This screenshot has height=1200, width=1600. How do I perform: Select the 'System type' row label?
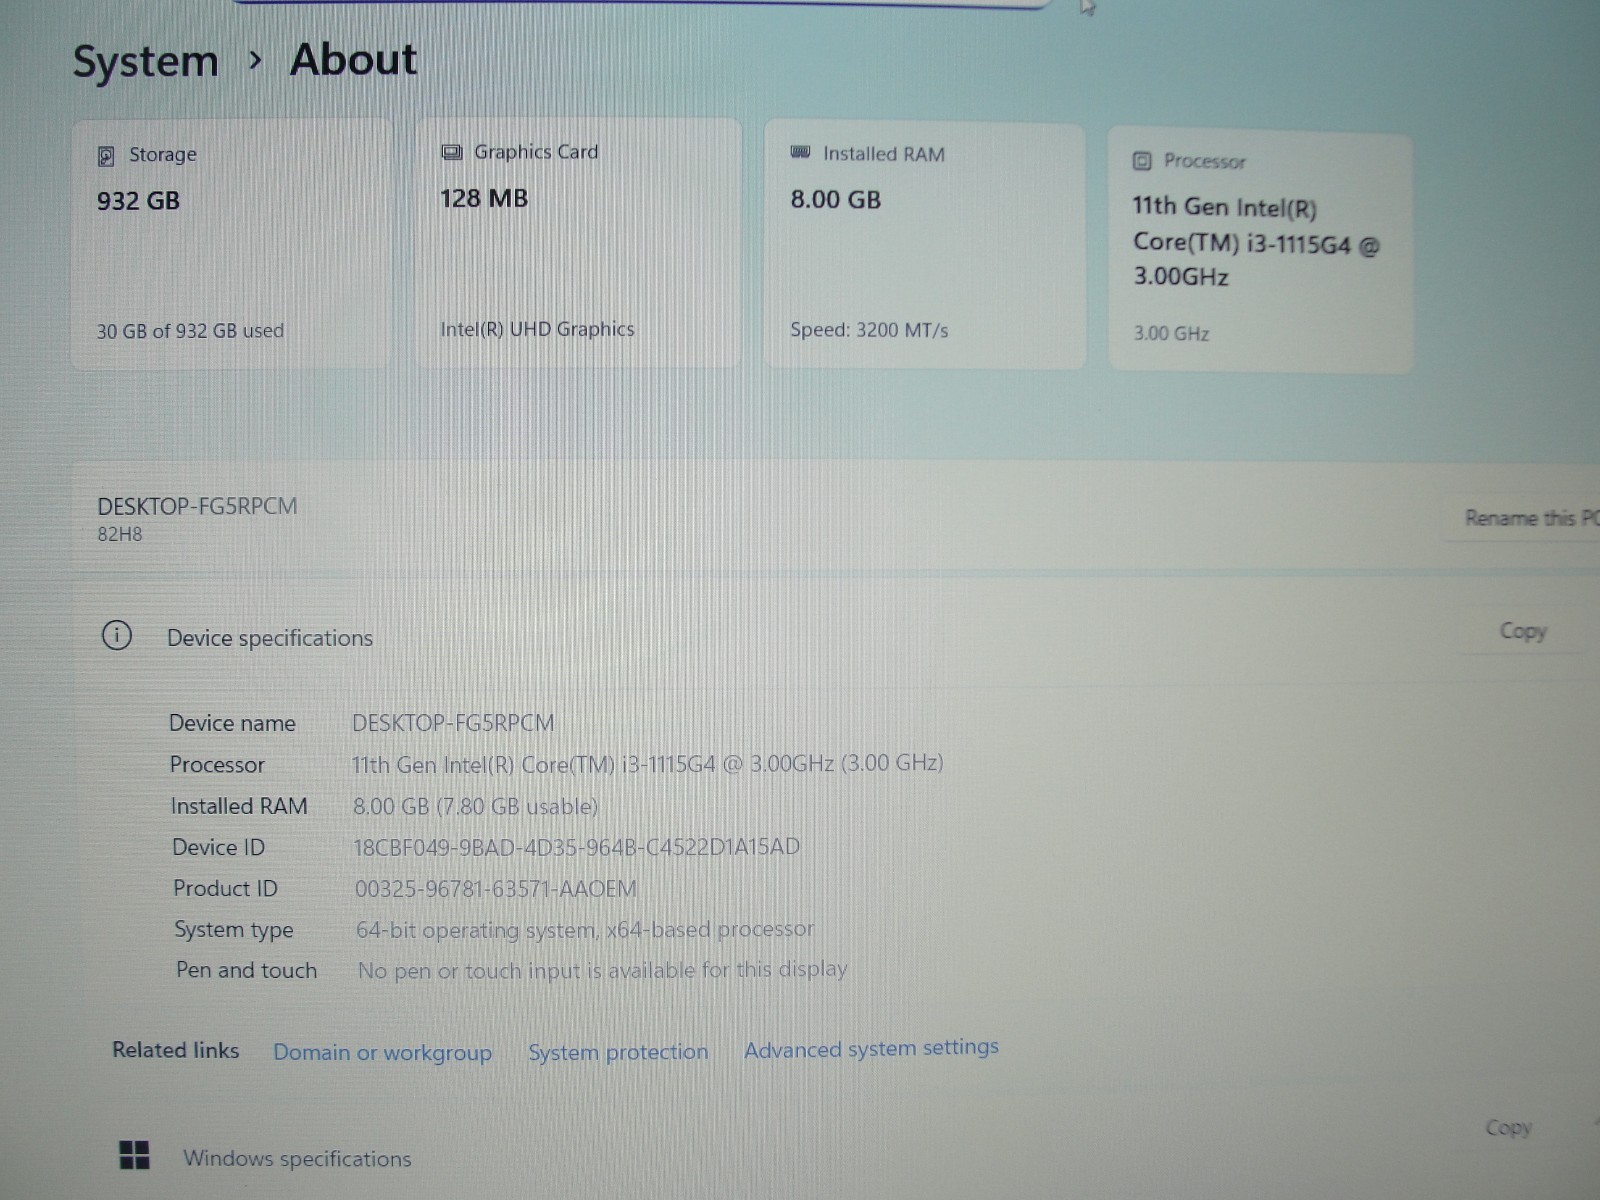(x=234, y=930)
